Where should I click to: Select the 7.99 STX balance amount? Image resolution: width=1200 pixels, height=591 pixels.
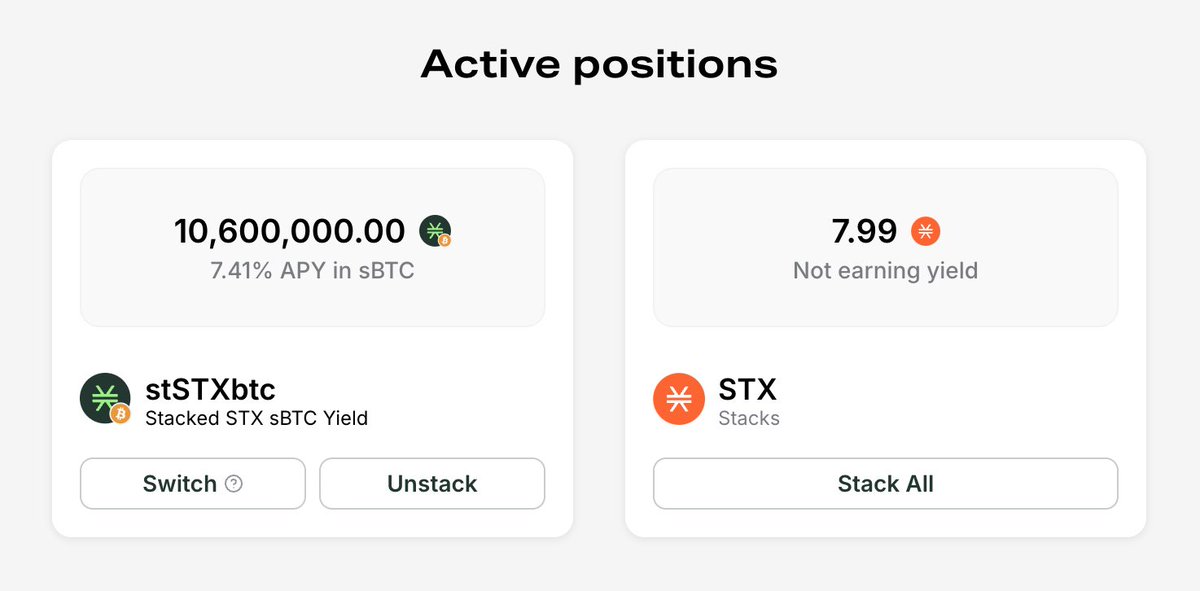(x=865, y=232)
